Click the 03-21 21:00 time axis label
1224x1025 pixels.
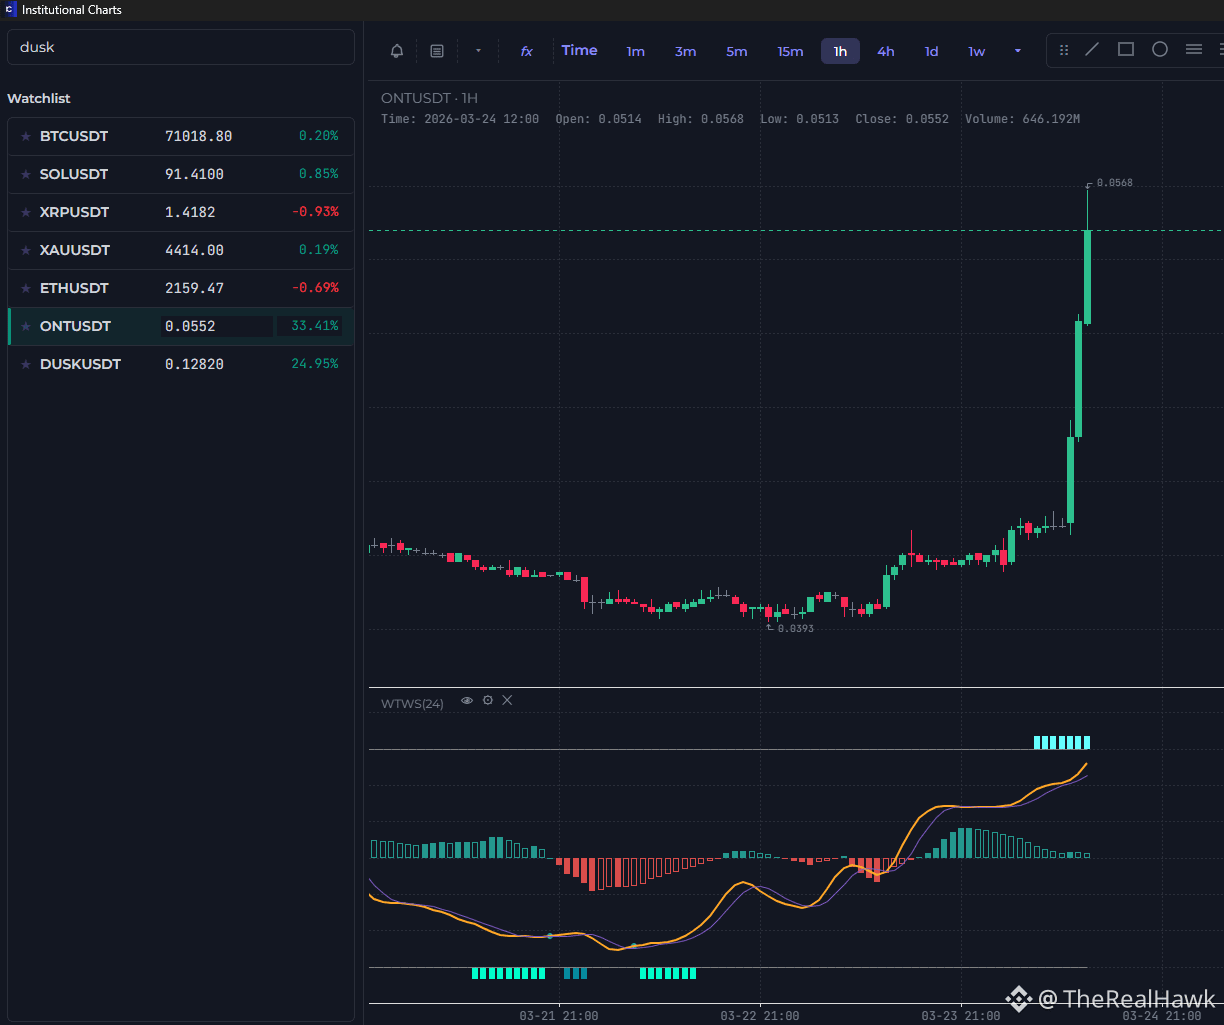coord(559,1016)
